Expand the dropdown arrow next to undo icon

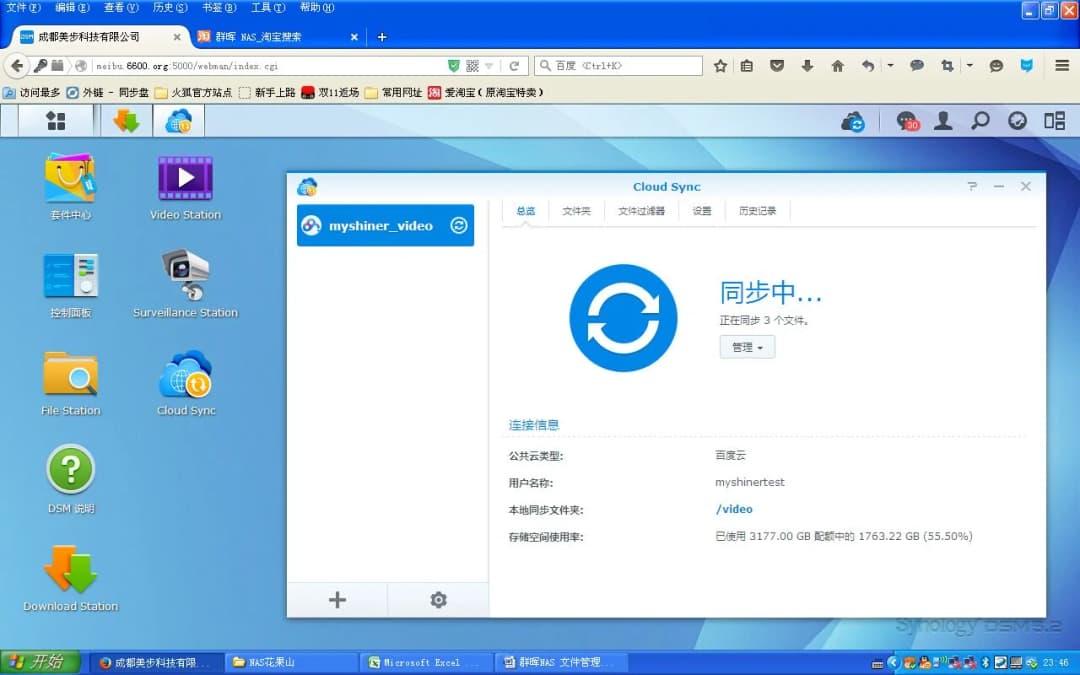click(x=890, y=66)
